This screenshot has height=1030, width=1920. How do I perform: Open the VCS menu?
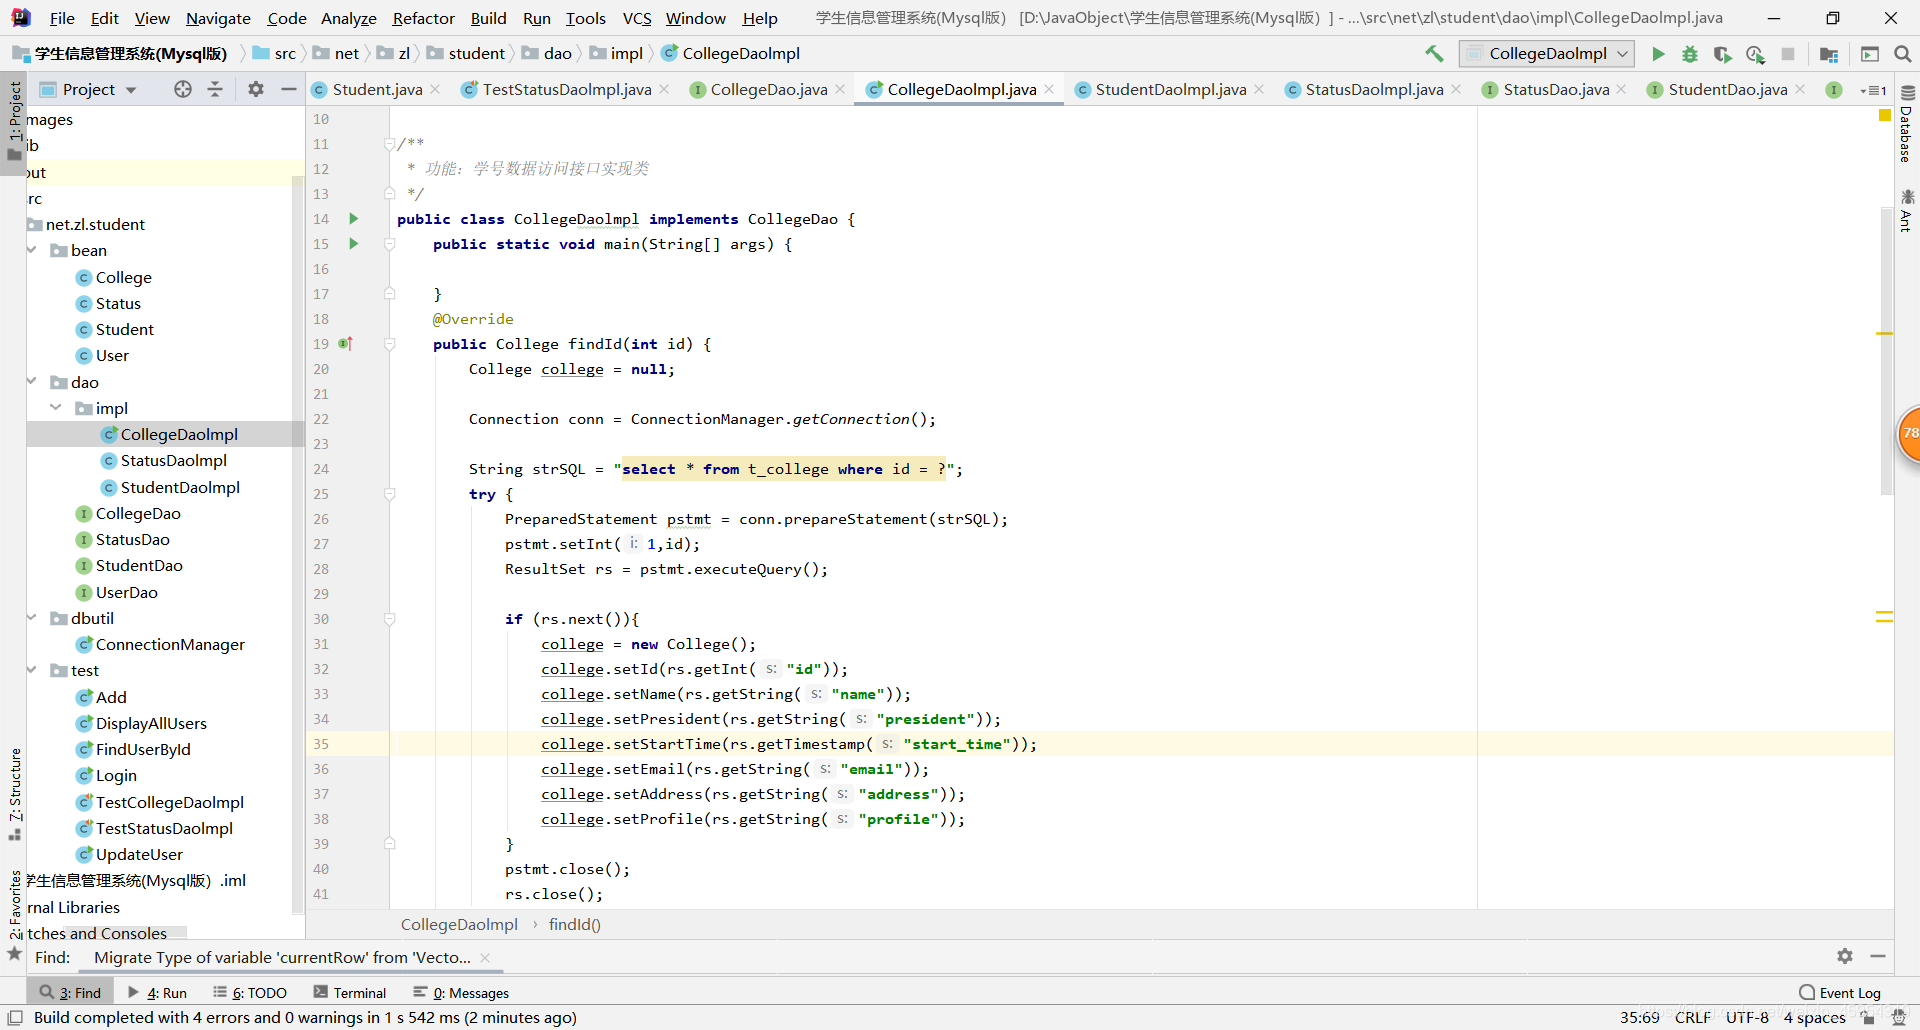pos(636,18)
